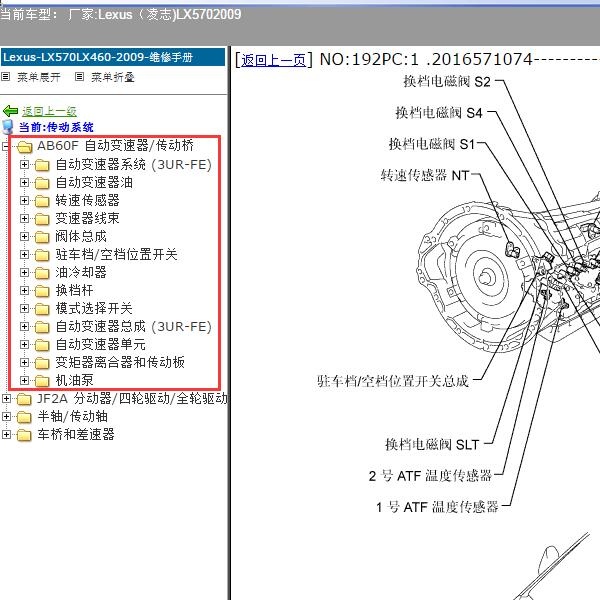Click the transmission housing diagram image
Image resolution: width=600 pixels, height=600 pixels.
pyautogui.click(x=509, y=274)
